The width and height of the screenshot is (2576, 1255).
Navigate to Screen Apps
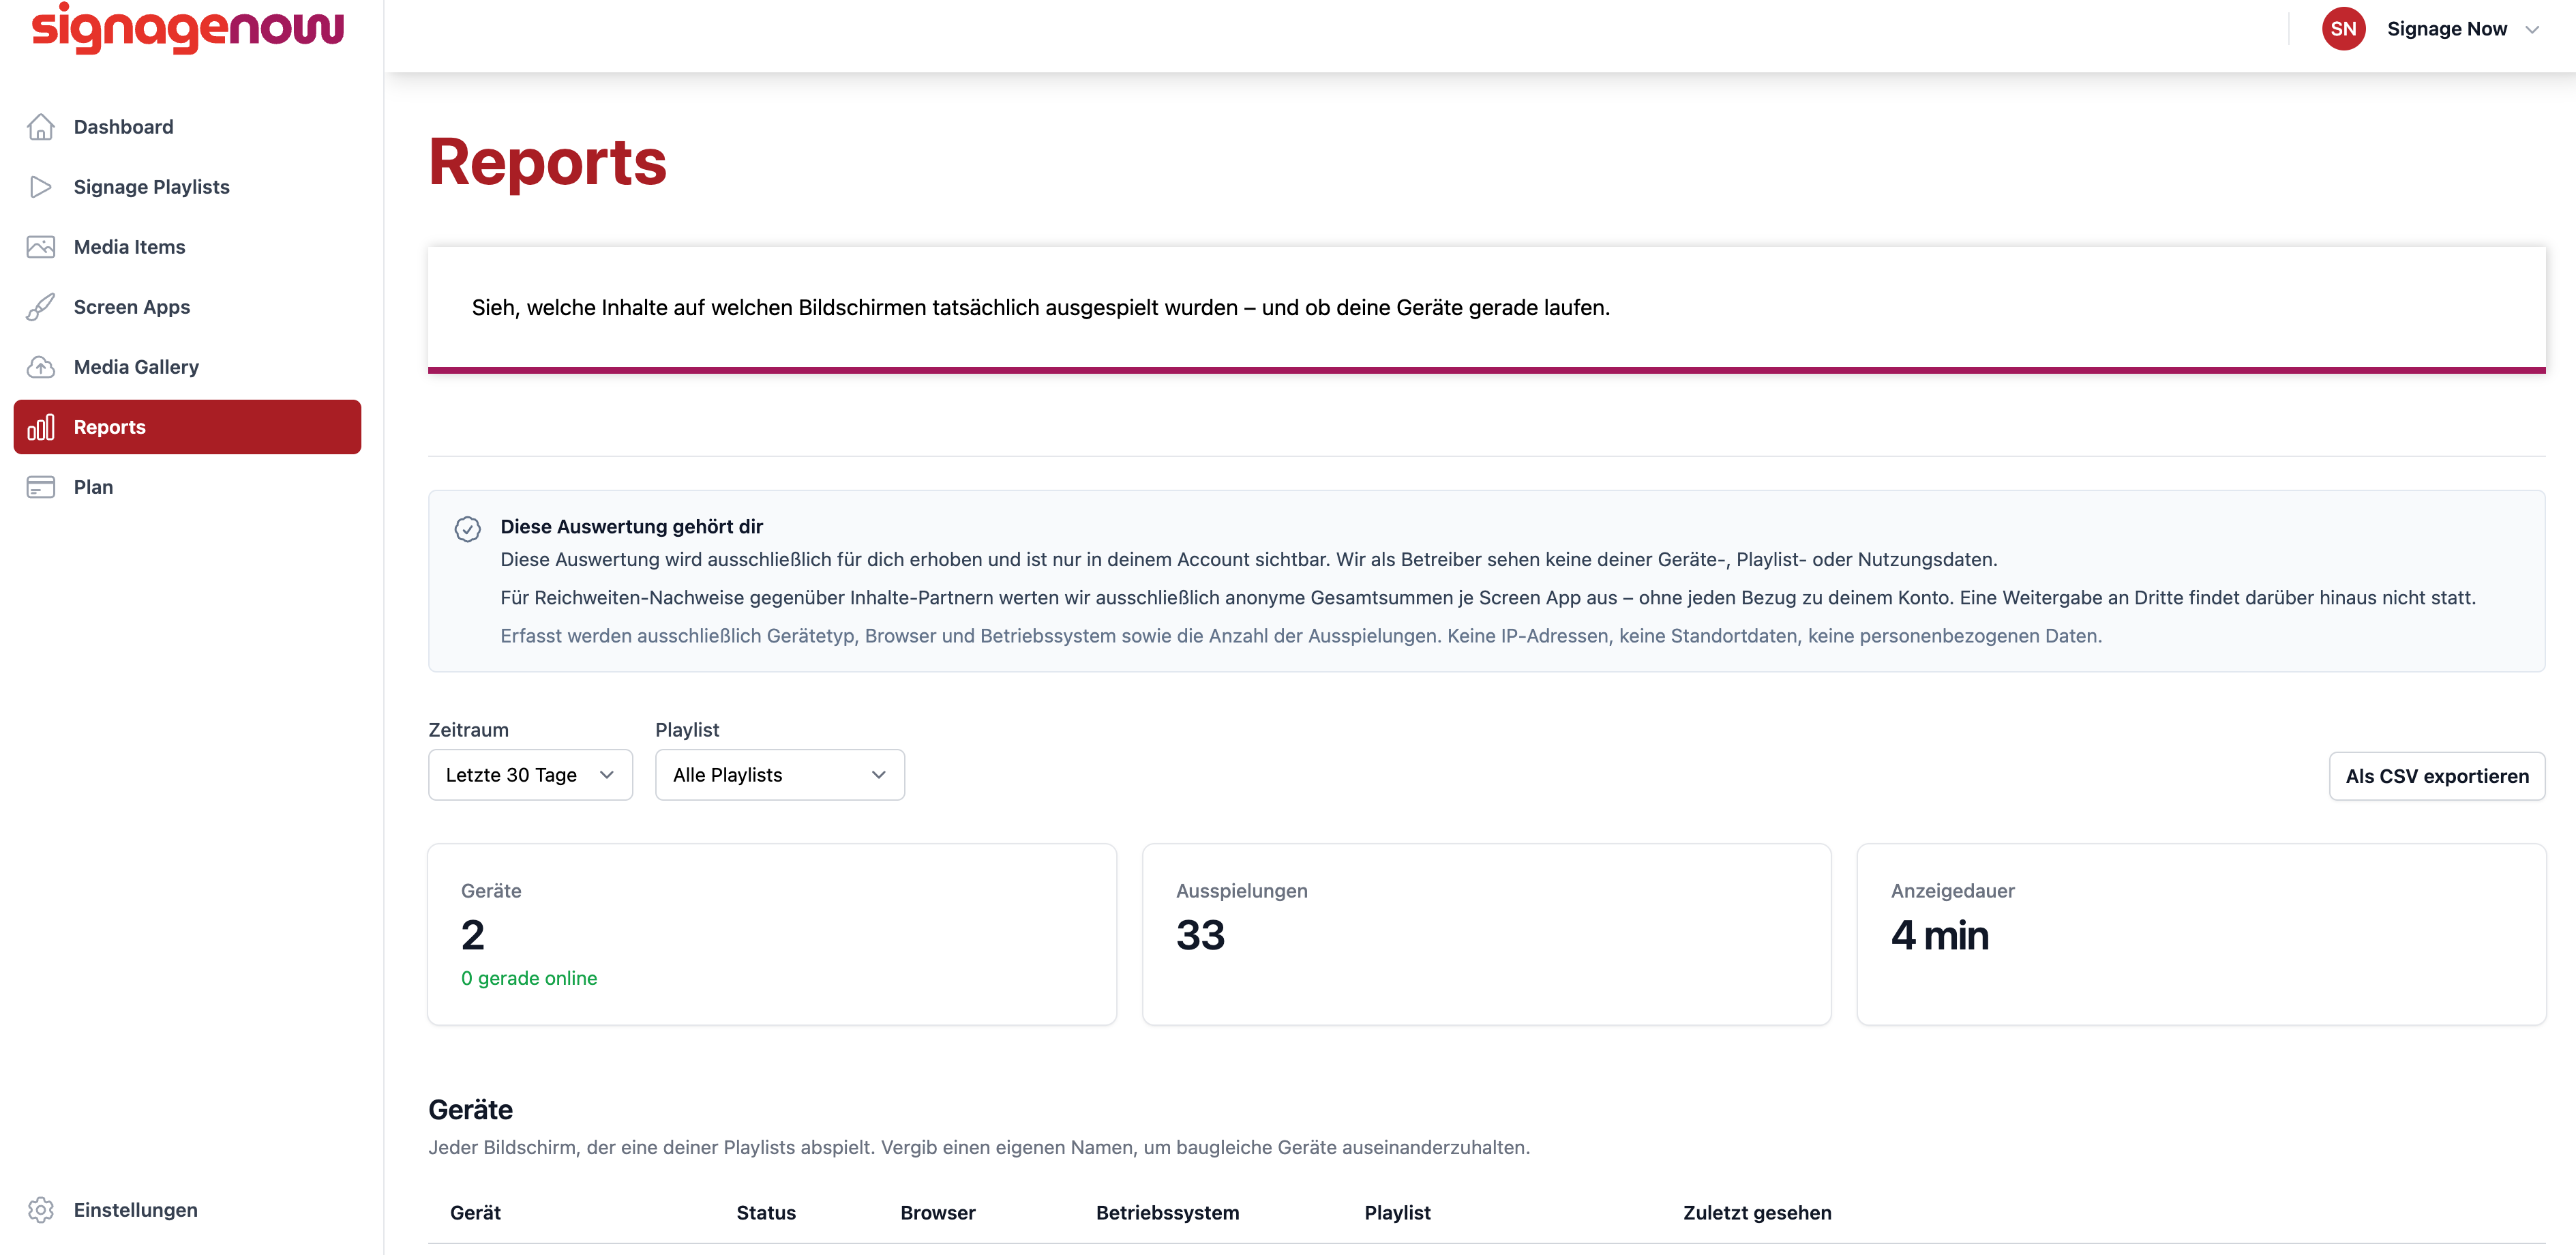(x=187, y=307)
